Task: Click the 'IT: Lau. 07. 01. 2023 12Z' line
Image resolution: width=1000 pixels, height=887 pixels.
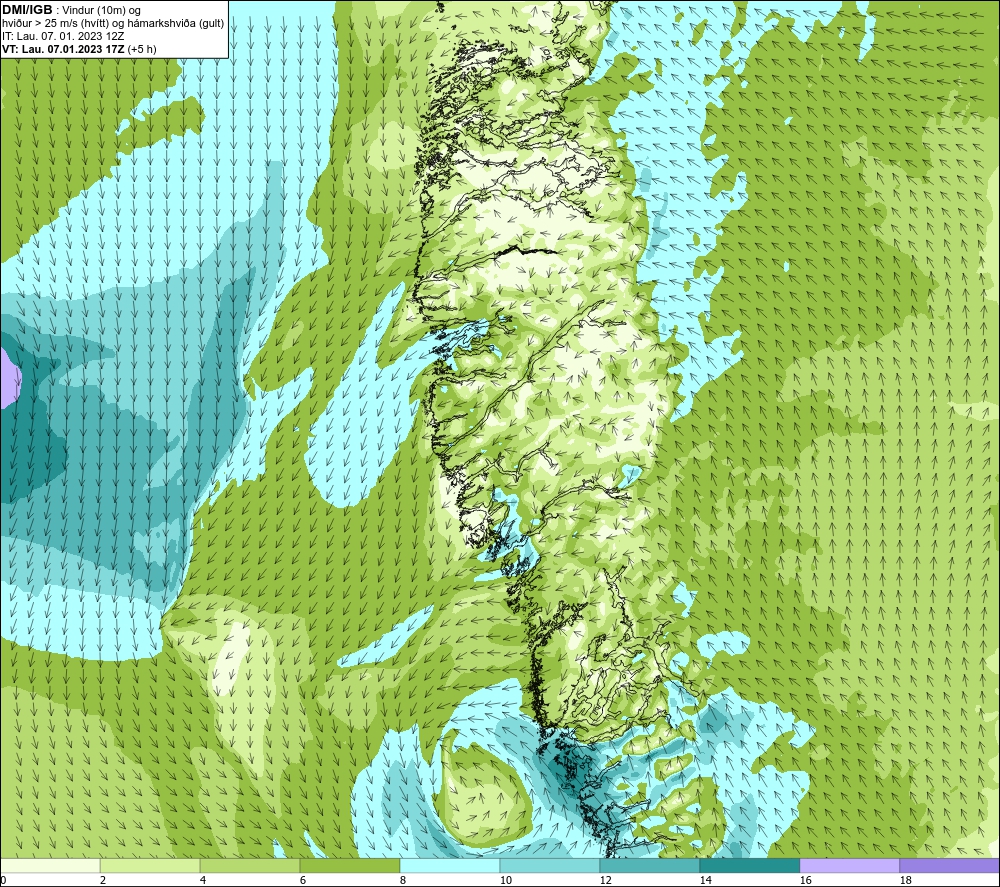Action: tap(63, 36)
